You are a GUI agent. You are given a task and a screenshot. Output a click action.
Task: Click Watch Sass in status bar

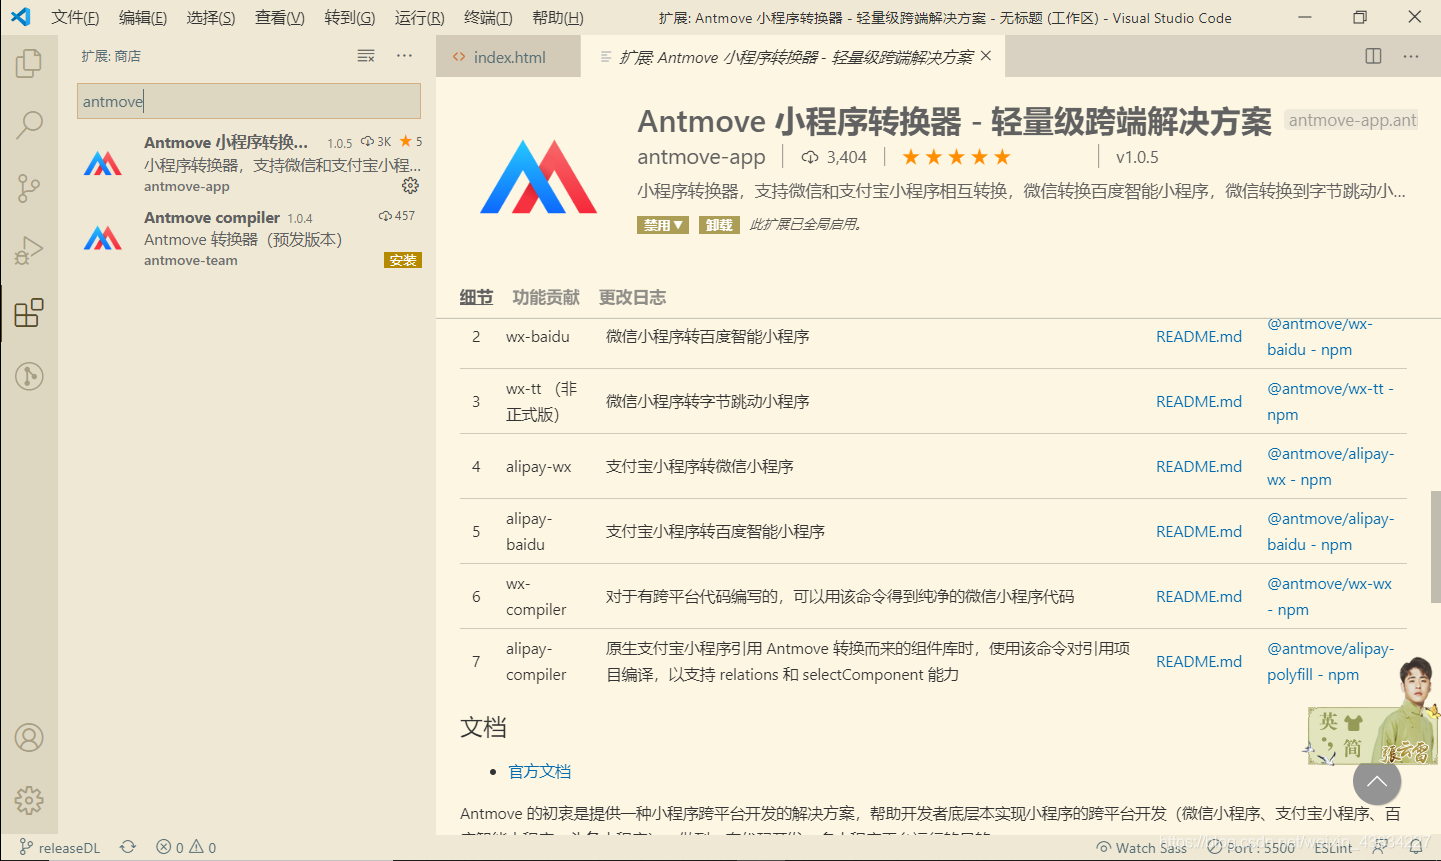coord(1142,847)
